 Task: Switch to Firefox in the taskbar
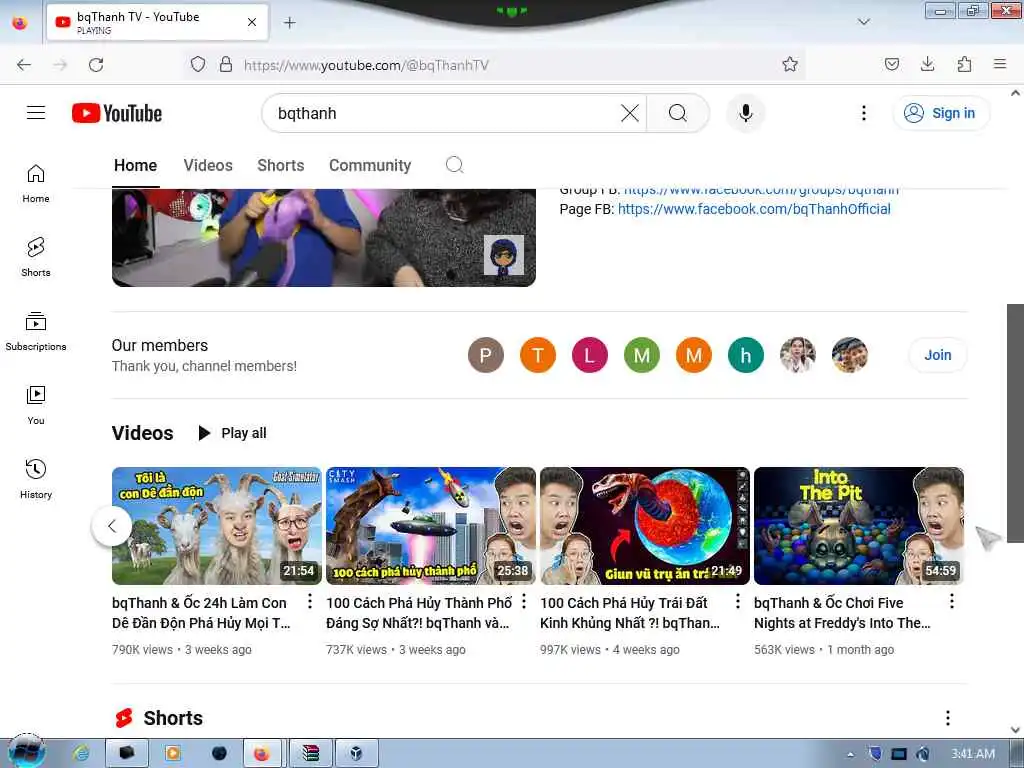pos(261,754)
